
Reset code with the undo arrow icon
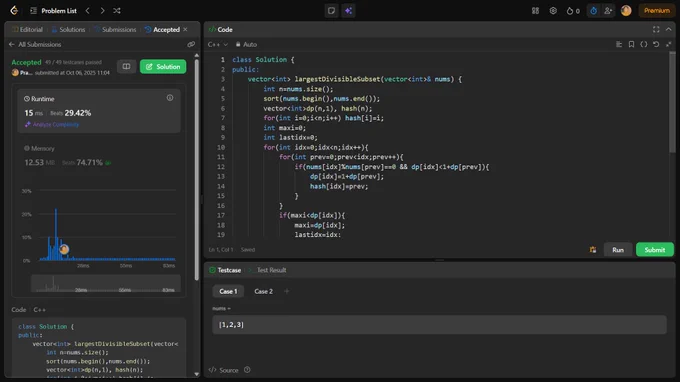(x=656, y=44)
